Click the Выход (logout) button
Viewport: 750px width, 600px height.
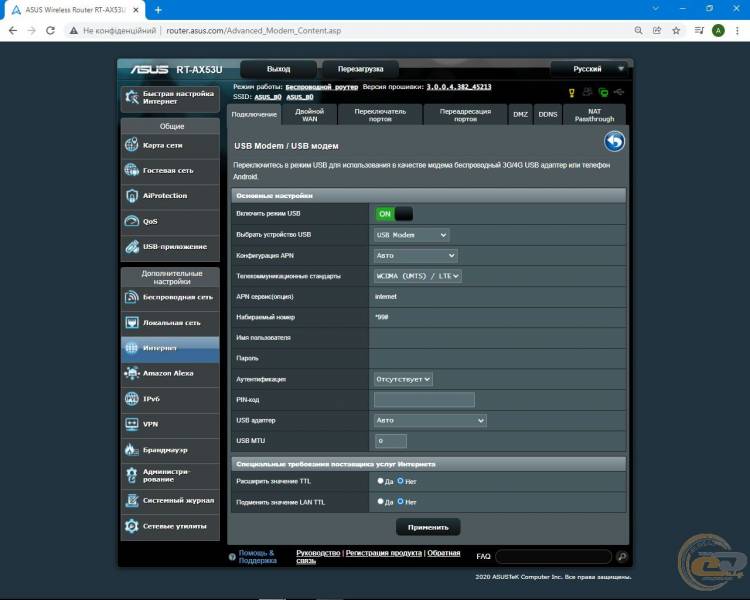point(278,69)
